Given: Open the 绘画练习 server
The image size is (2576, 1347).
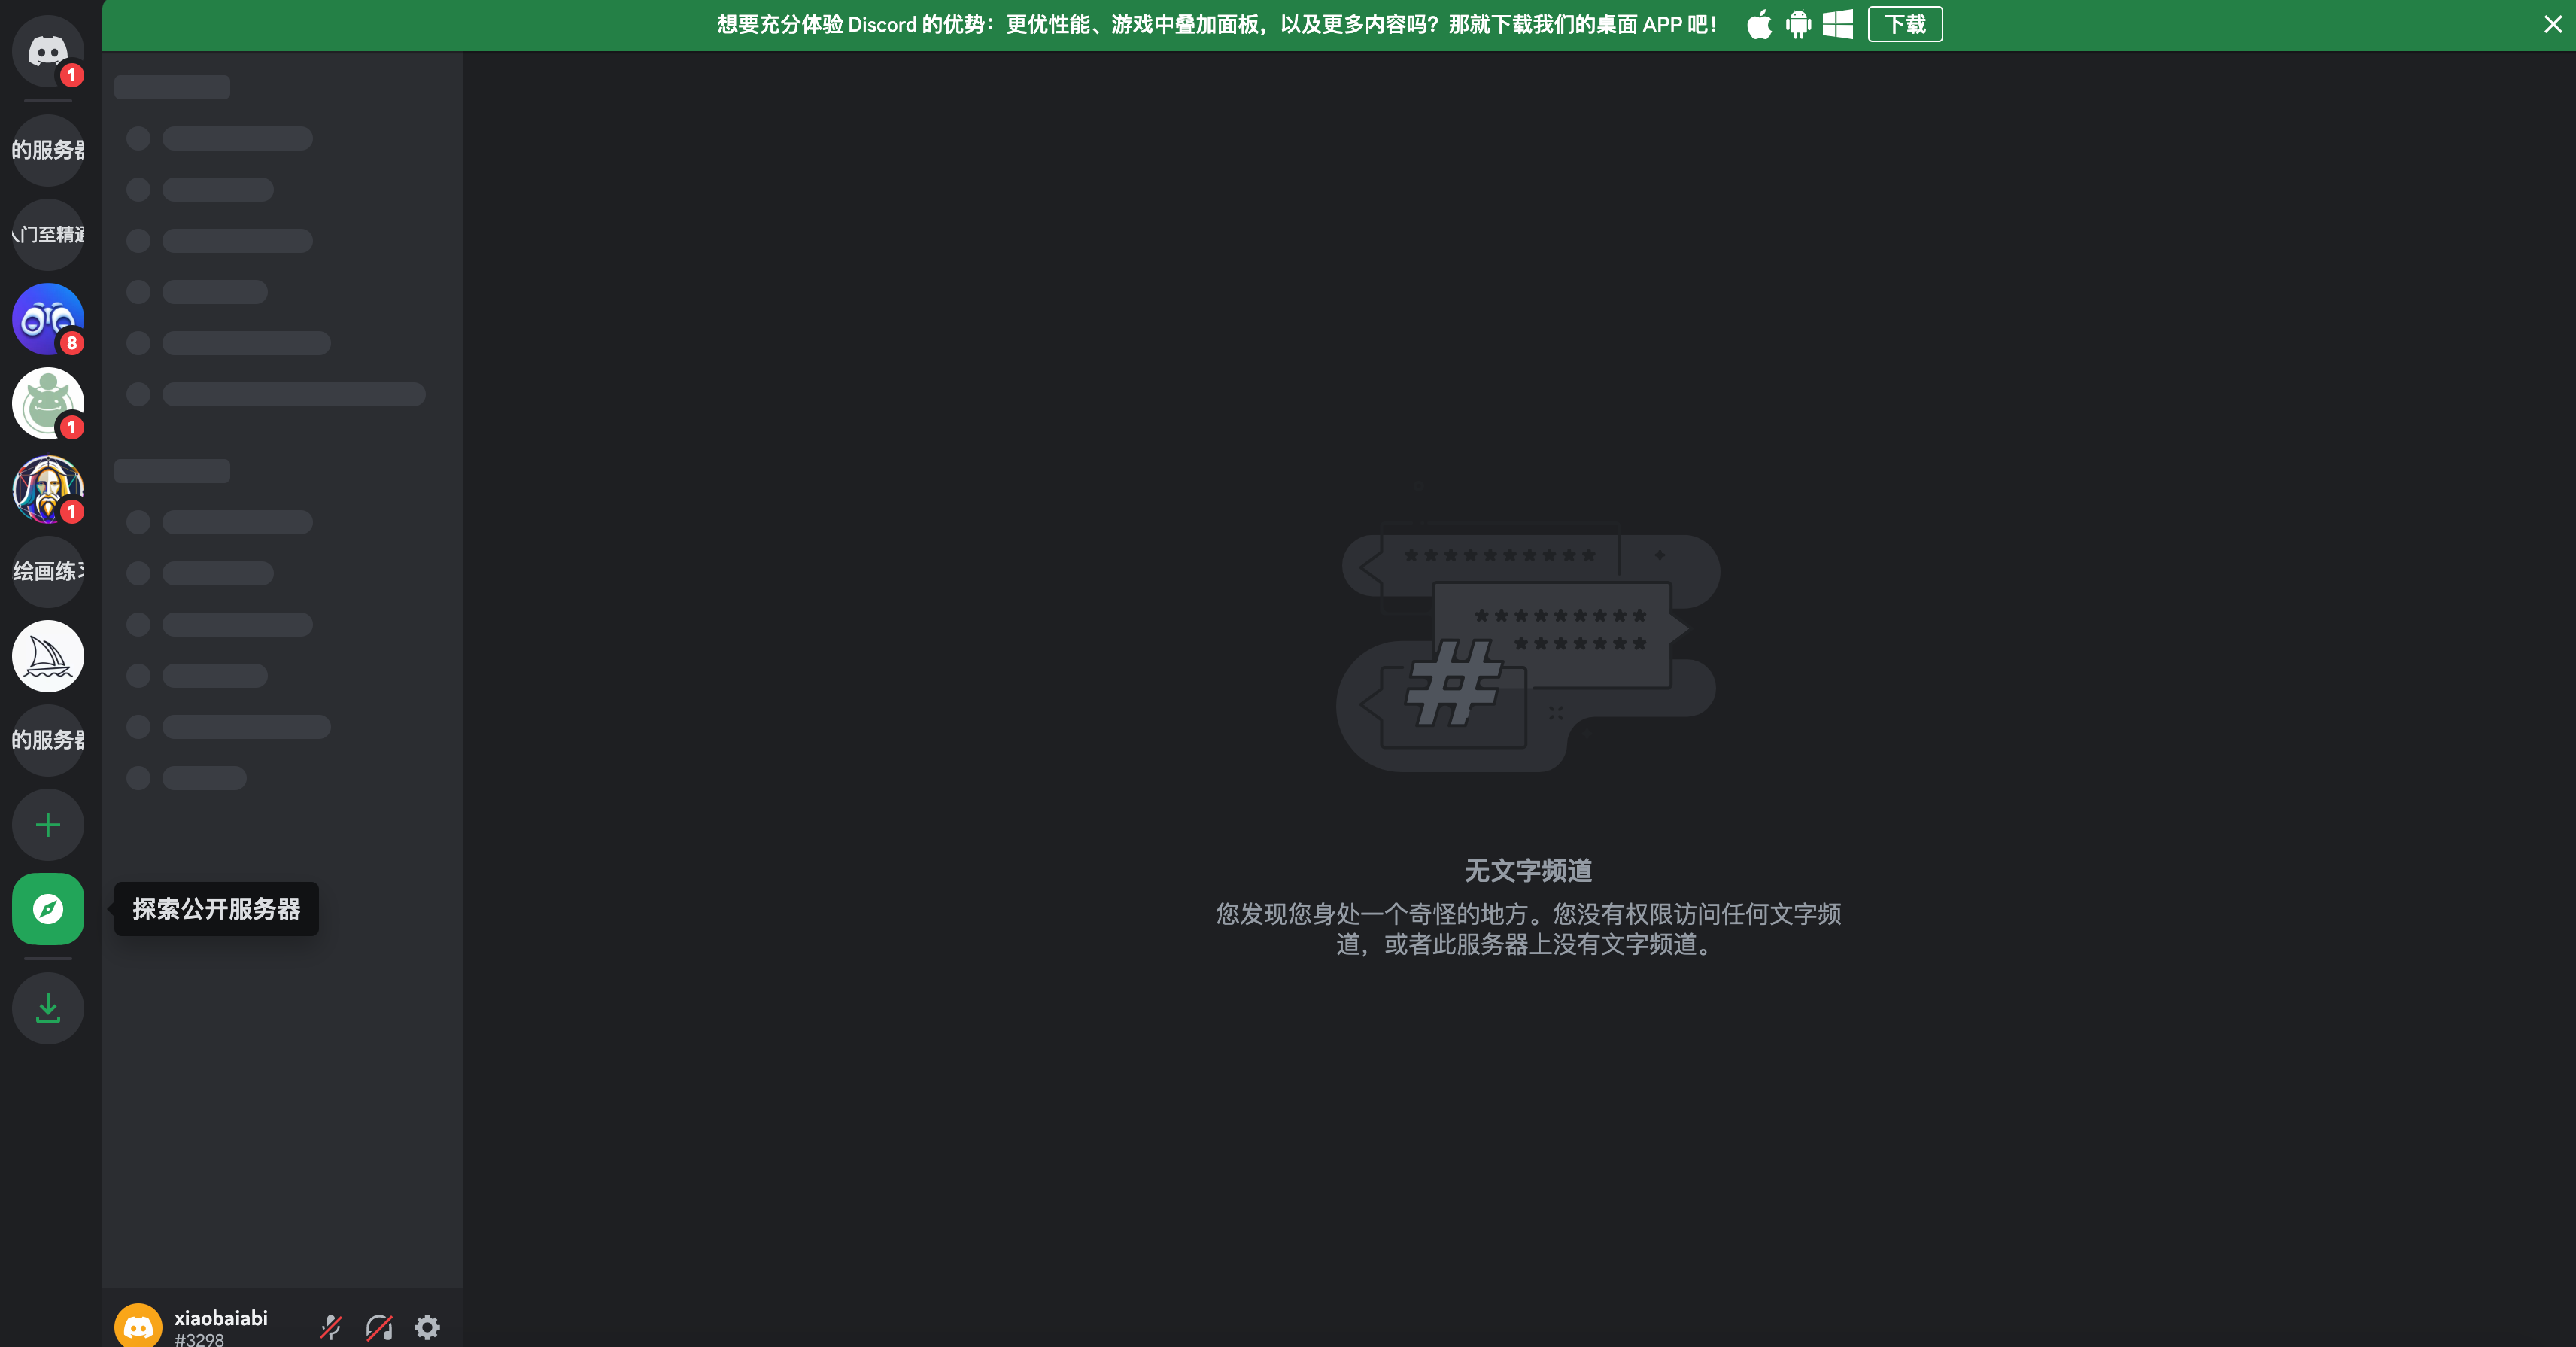Looking at the screenshot, I should click(x=47, y=572).
